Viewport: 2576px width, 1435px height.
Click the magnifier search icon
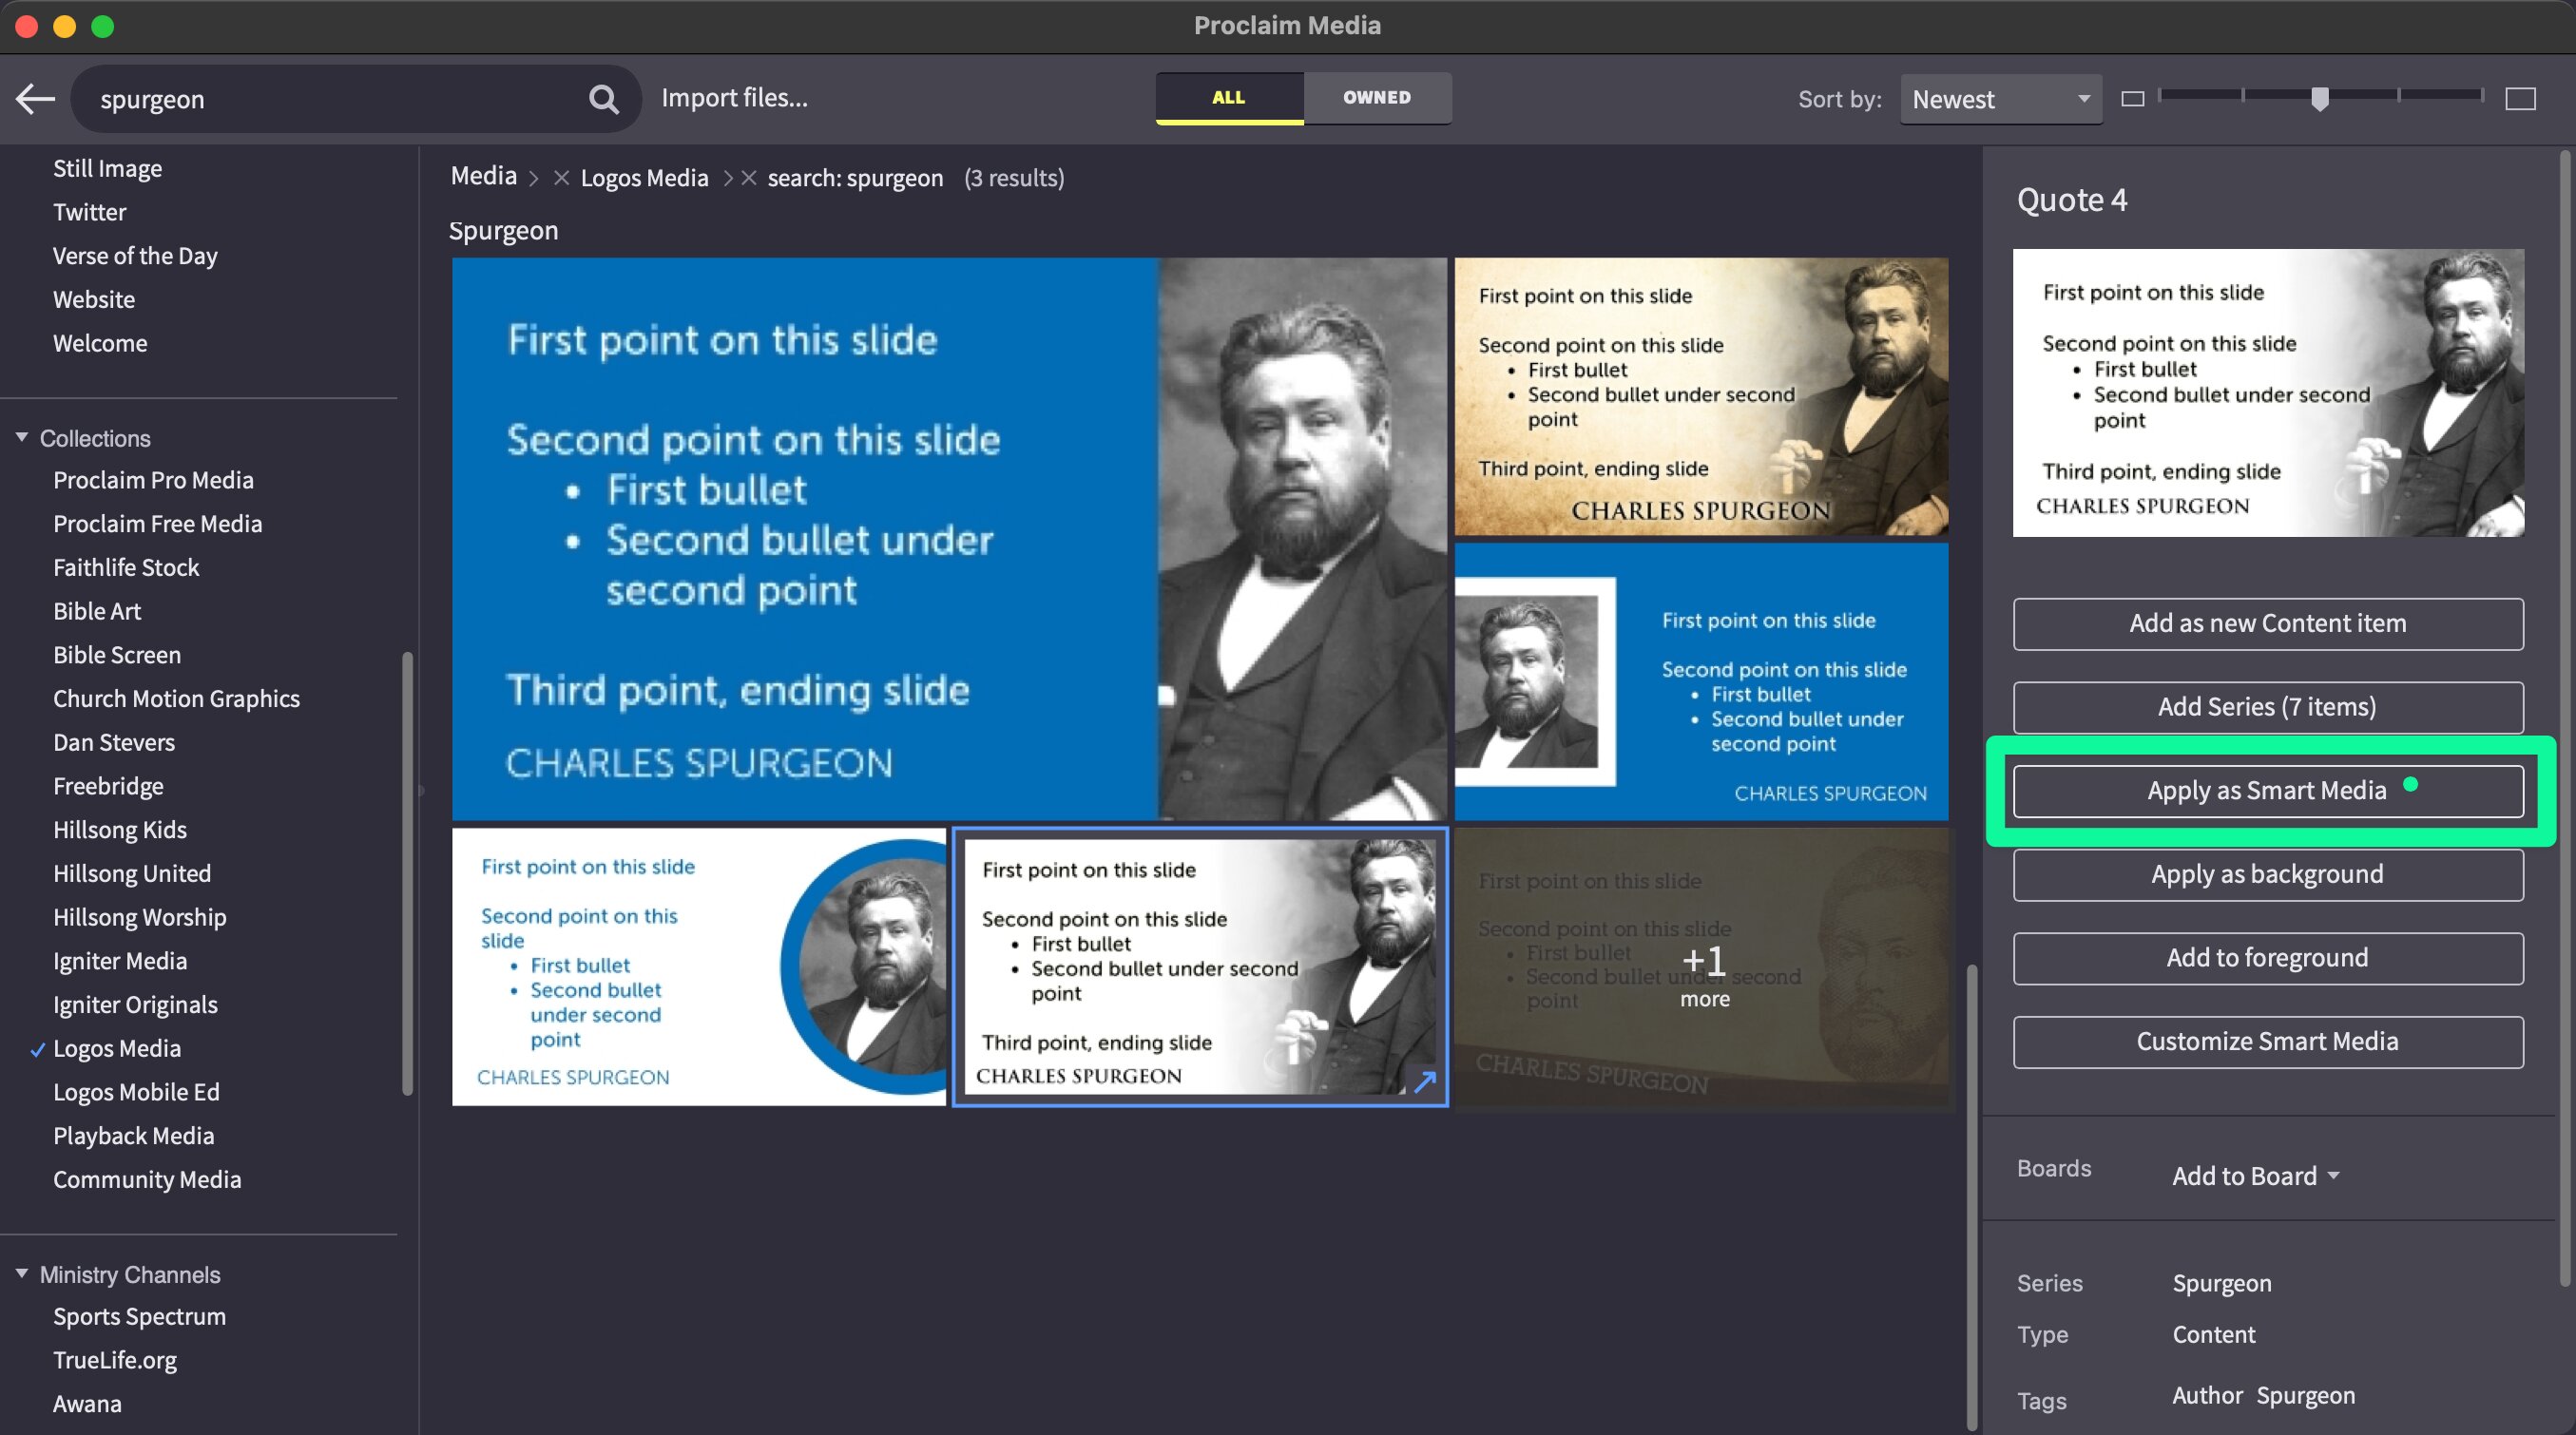click(603, 98)
